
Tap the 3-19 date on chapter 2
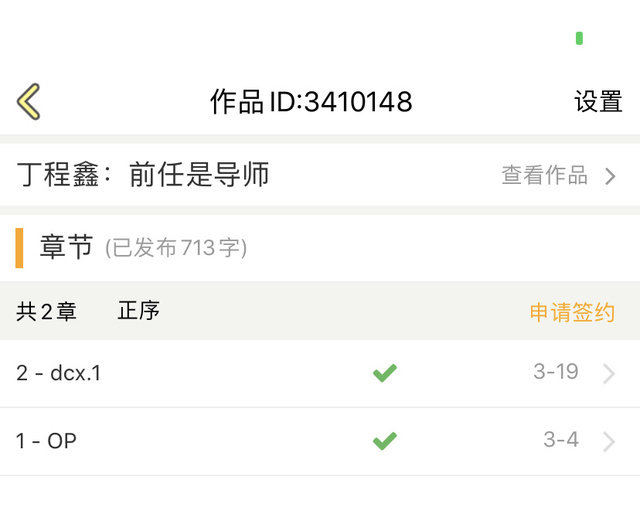tap(556, 372)
